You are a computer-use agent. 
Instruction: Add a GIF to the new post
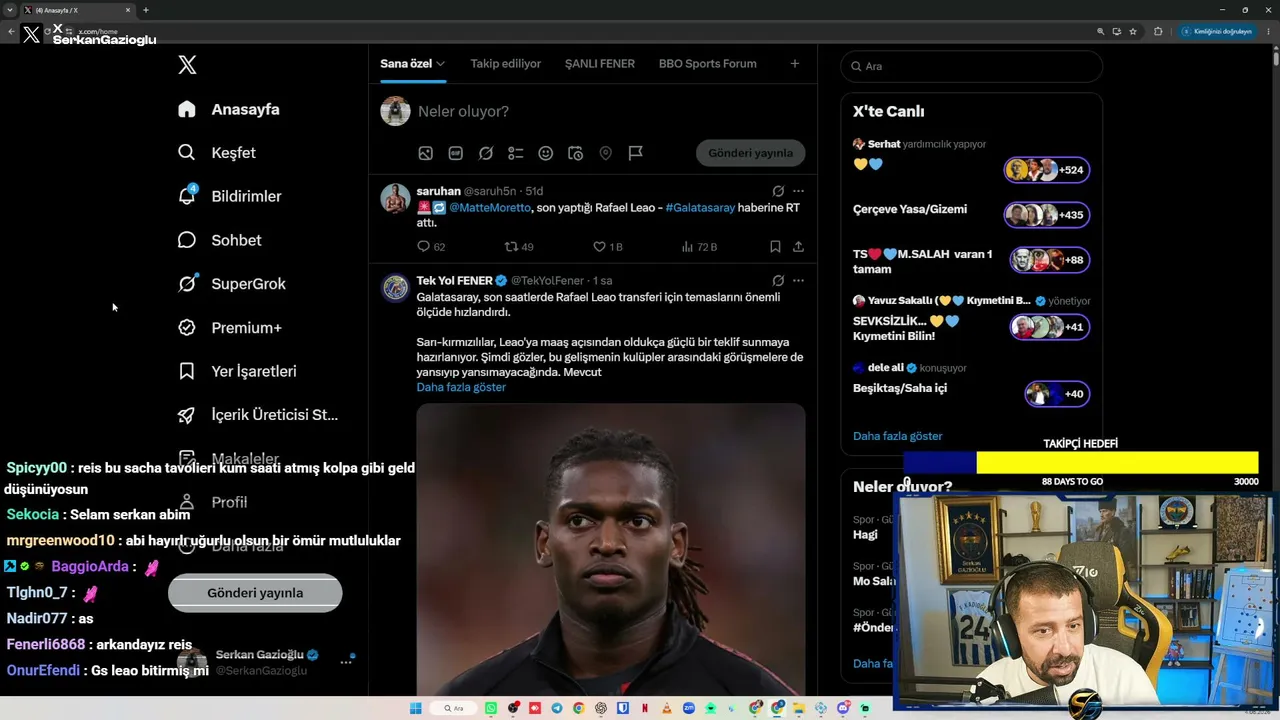[456, 153]
